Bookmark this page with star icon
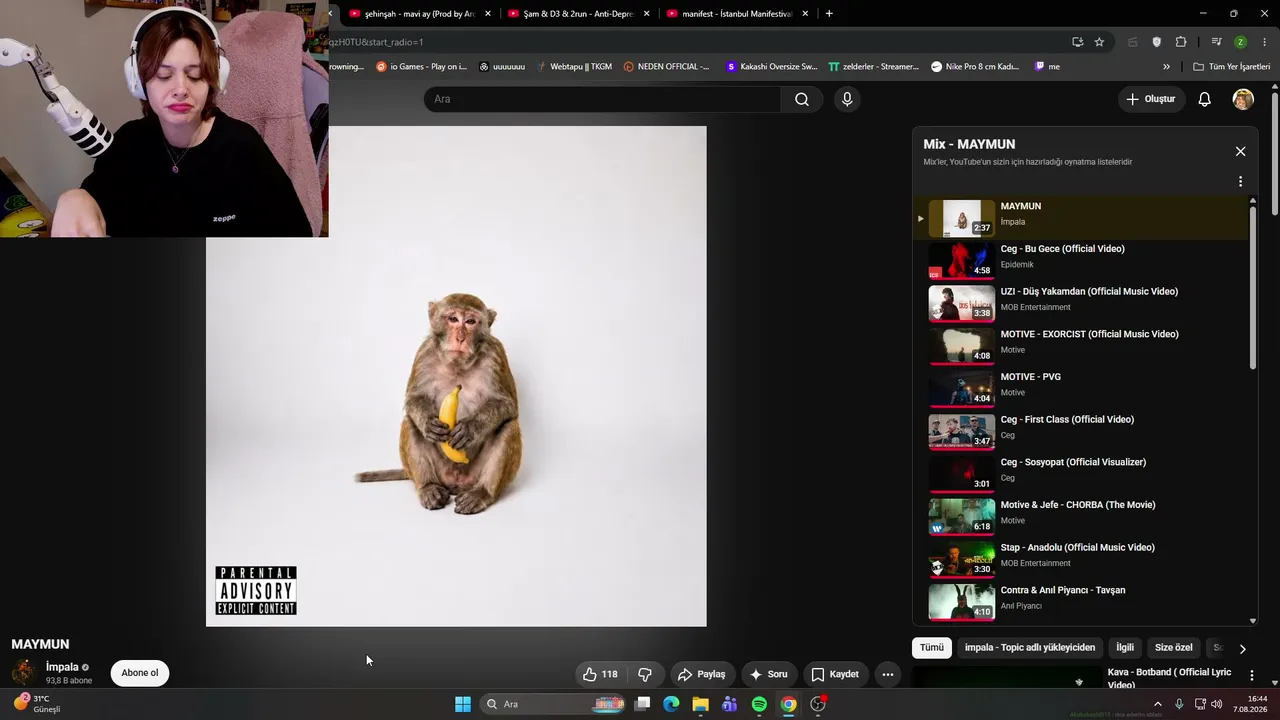 click(1099, 42)
